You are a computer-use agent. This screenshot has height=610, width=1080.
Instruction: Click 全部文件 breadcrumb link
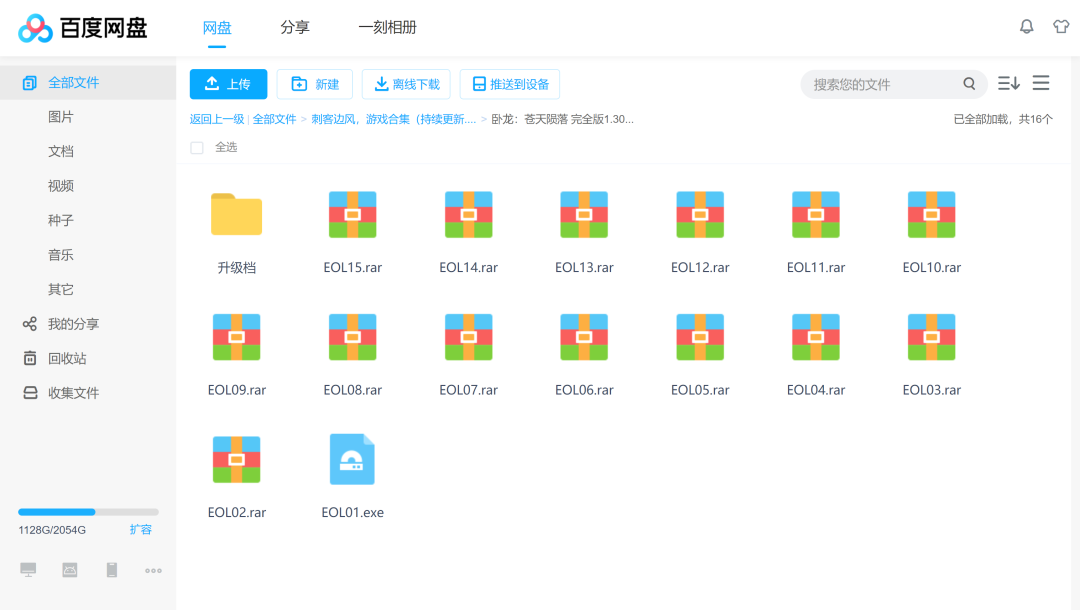click(x=274, y=119)
